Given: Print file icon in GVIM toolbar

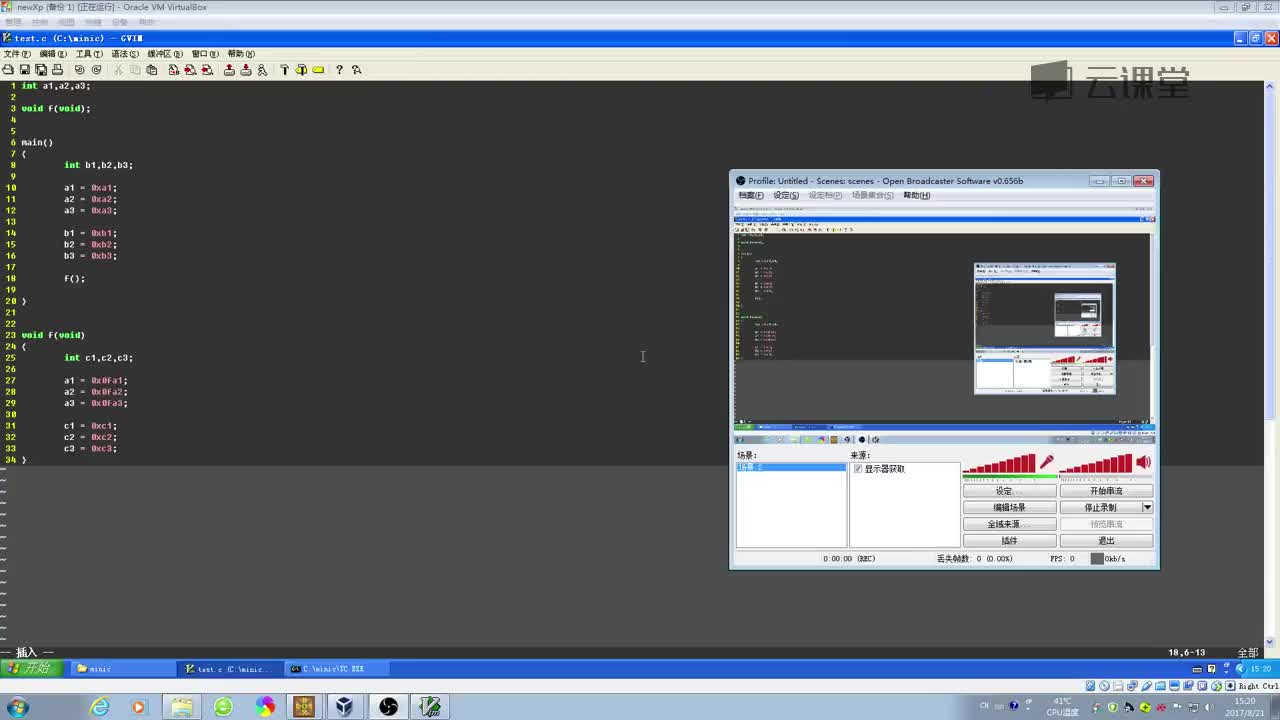Looking at the screenshot, I should click(57, 70).
